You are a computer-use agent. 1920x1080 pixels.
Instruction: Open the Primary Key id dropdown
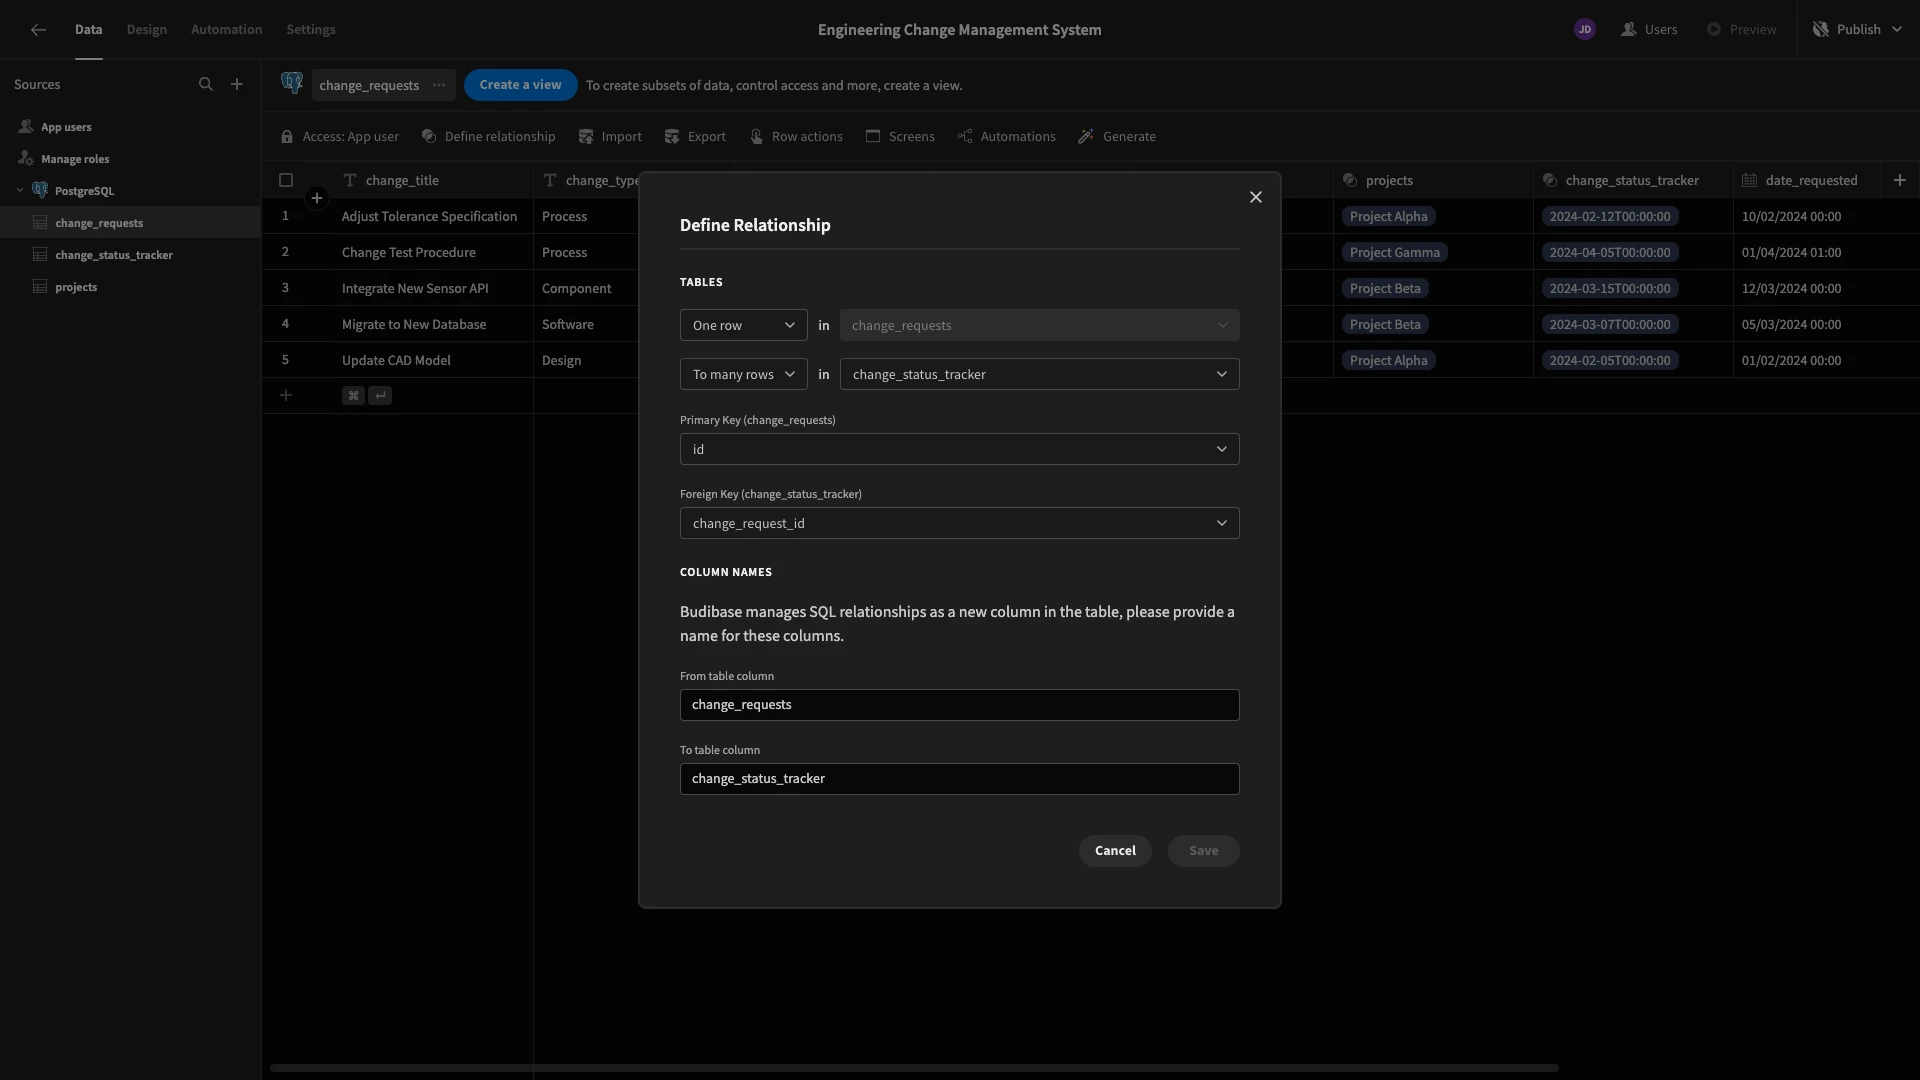(959, 449)
